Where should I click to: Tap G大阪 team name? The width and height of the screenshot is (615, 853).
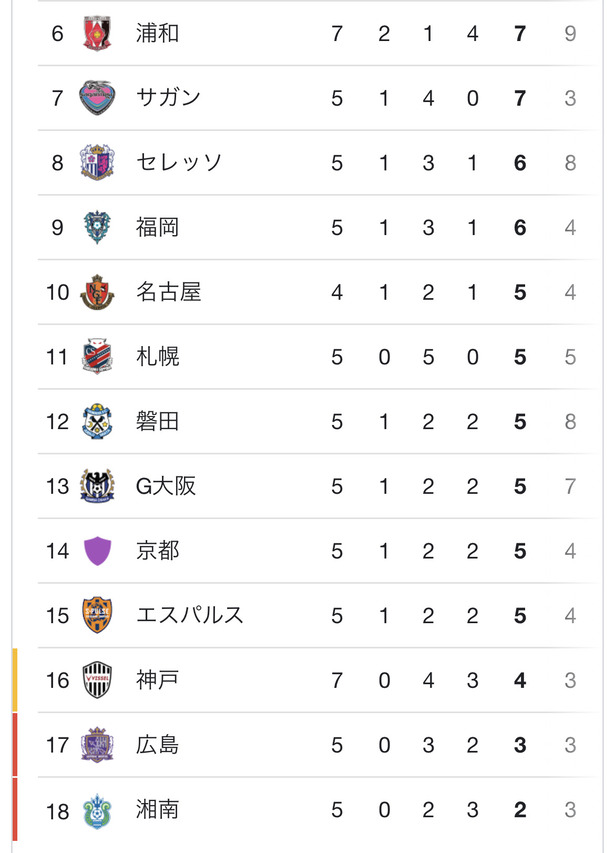pos(166,486)
